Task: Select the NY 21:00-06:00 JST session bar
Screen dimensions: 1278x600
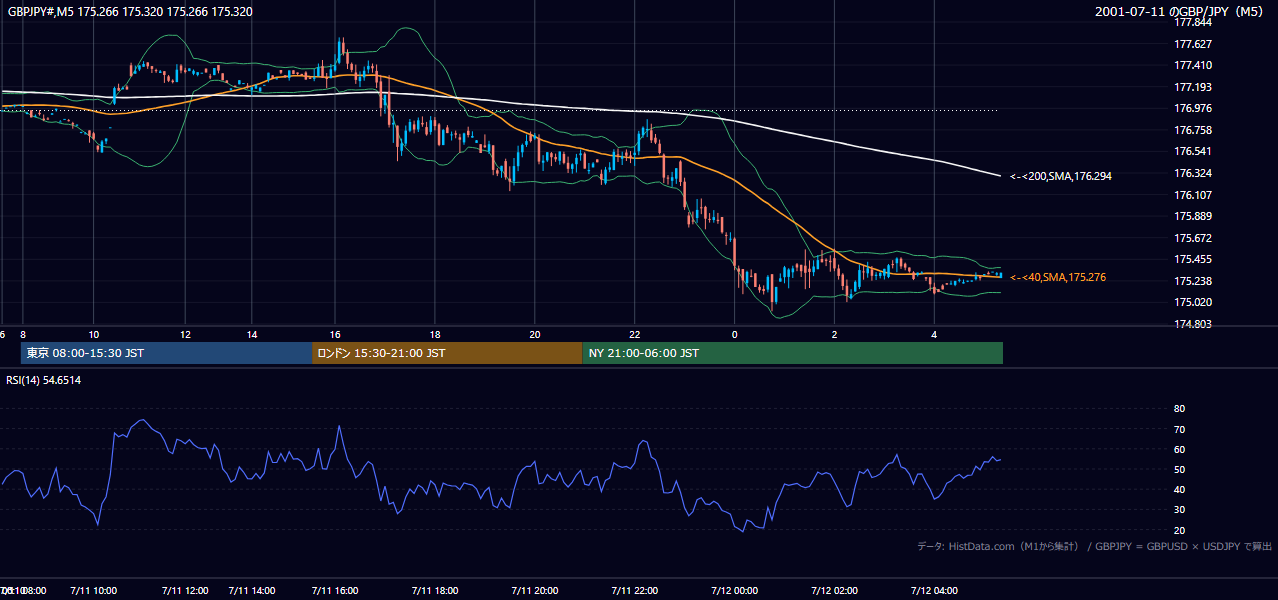Action: point(792,353)
